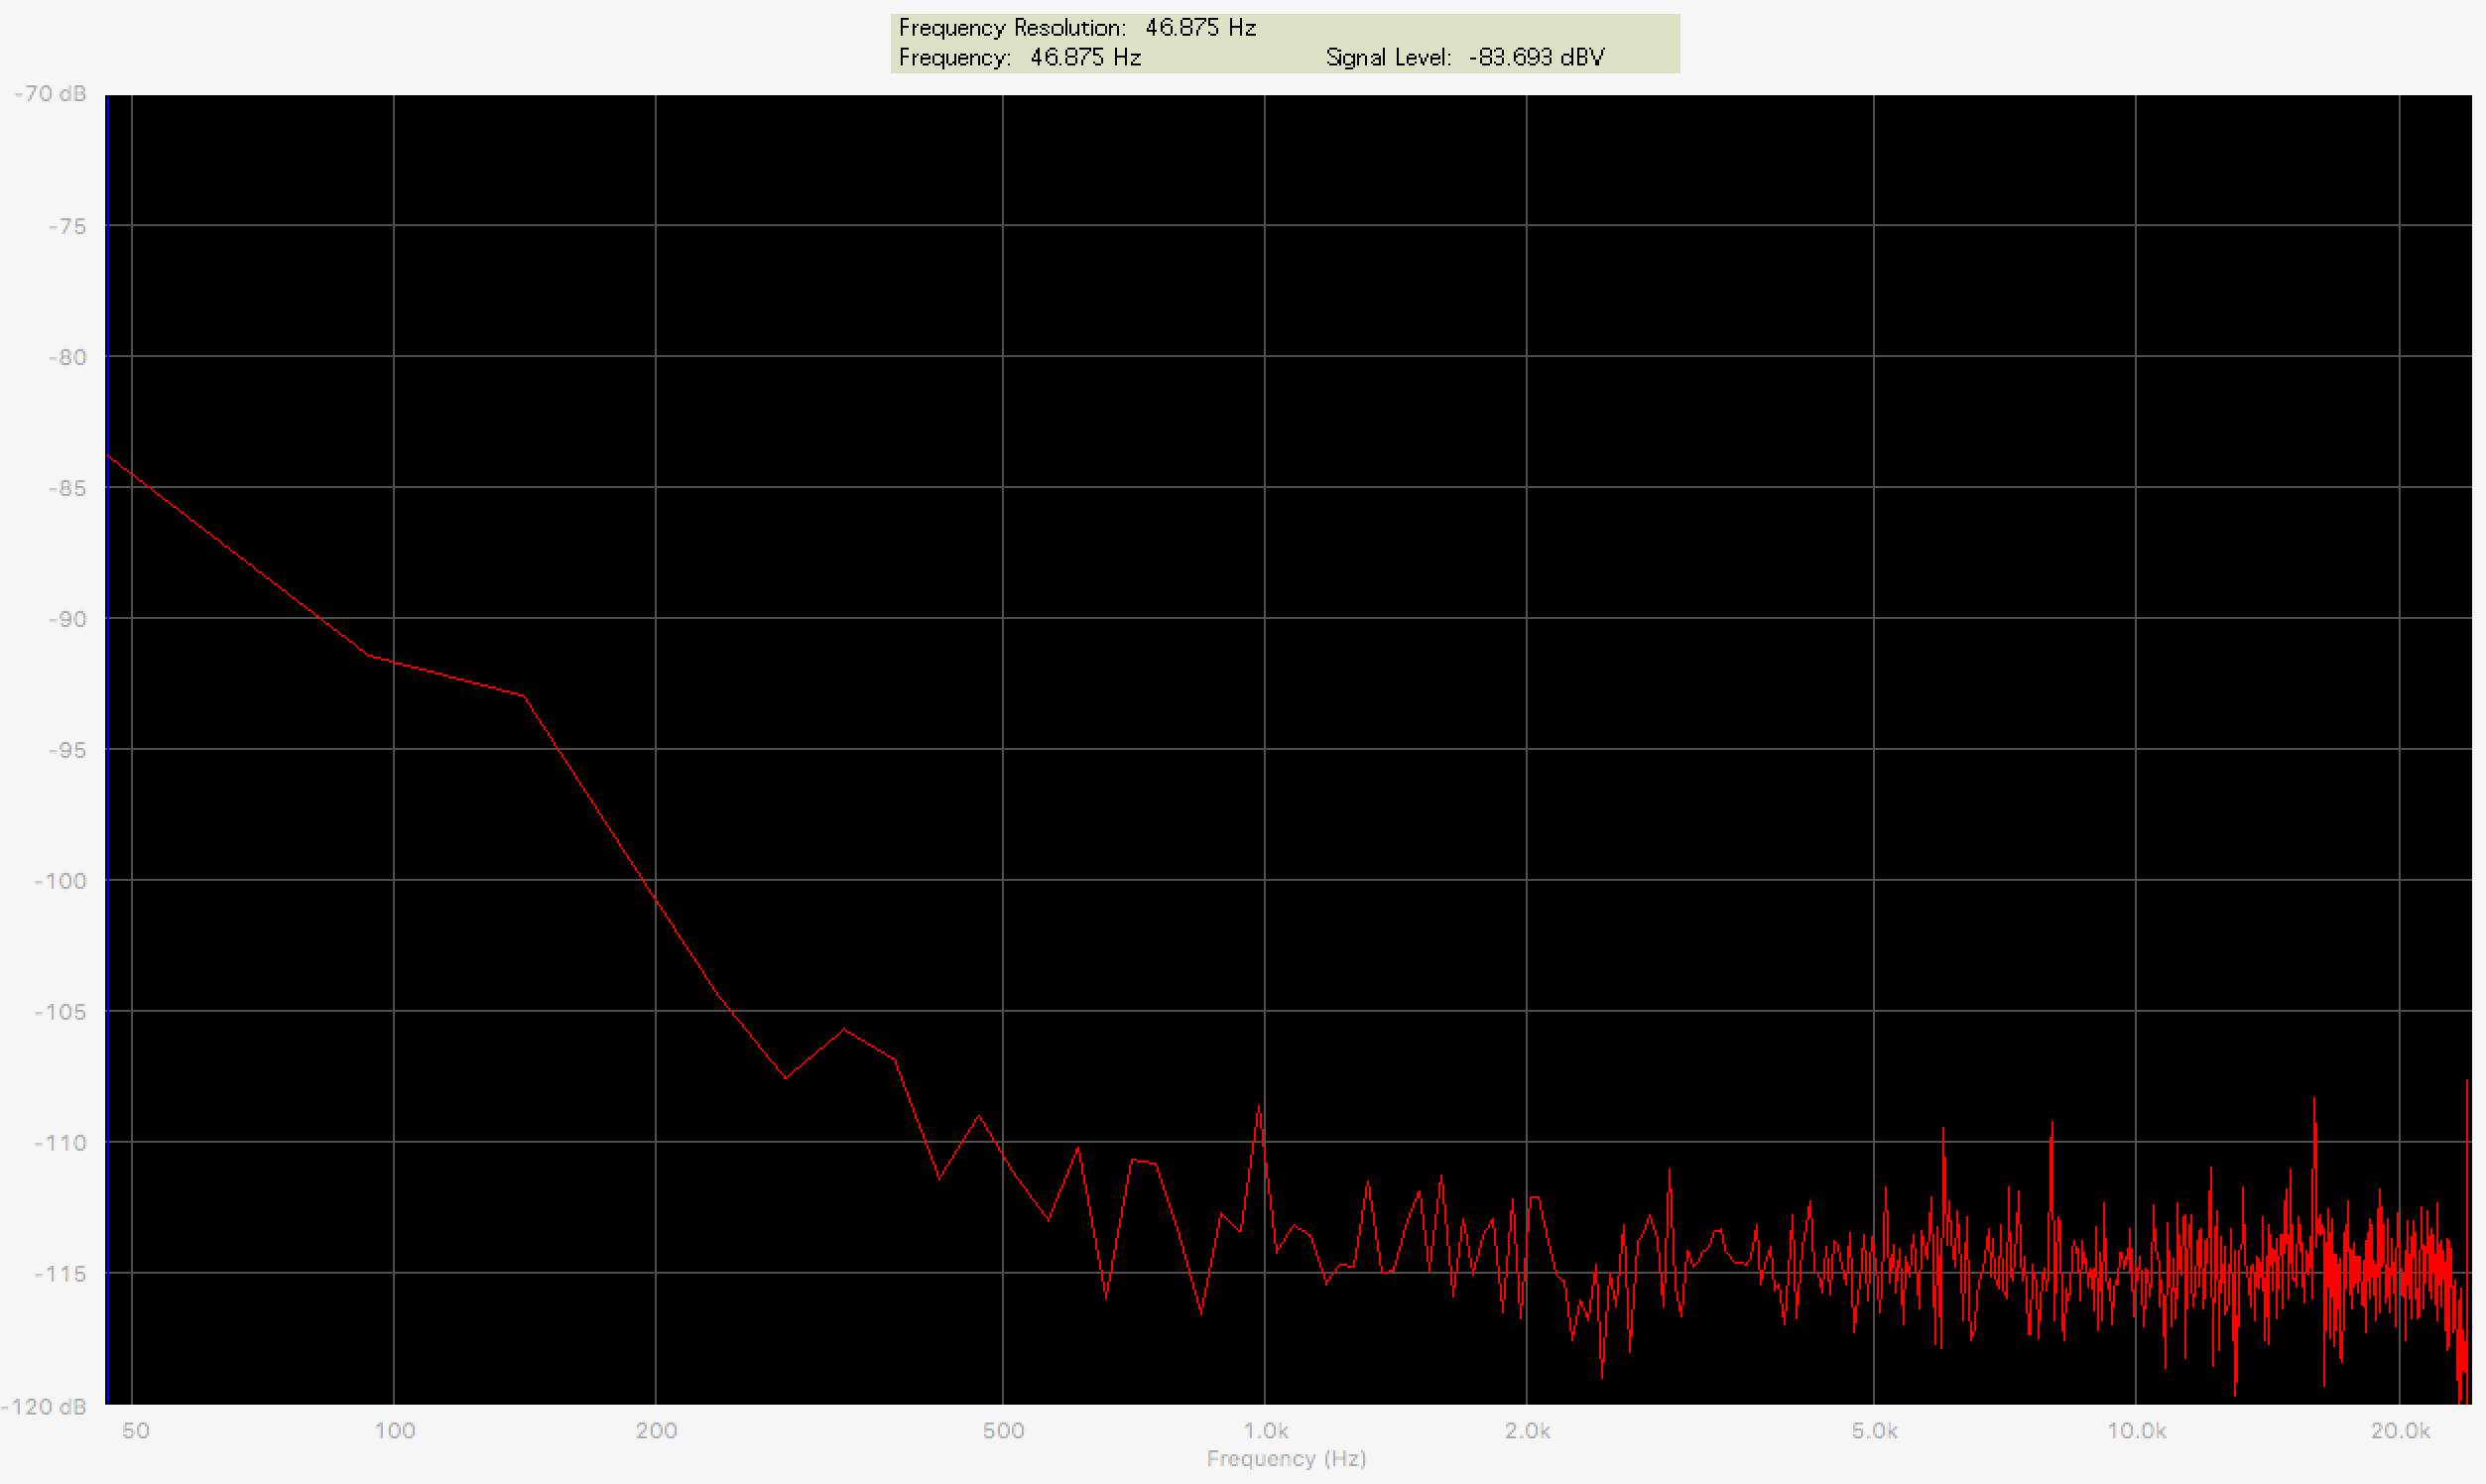
Task: Click the 20.0k frequency axis label
Action: point(2401,1431)
